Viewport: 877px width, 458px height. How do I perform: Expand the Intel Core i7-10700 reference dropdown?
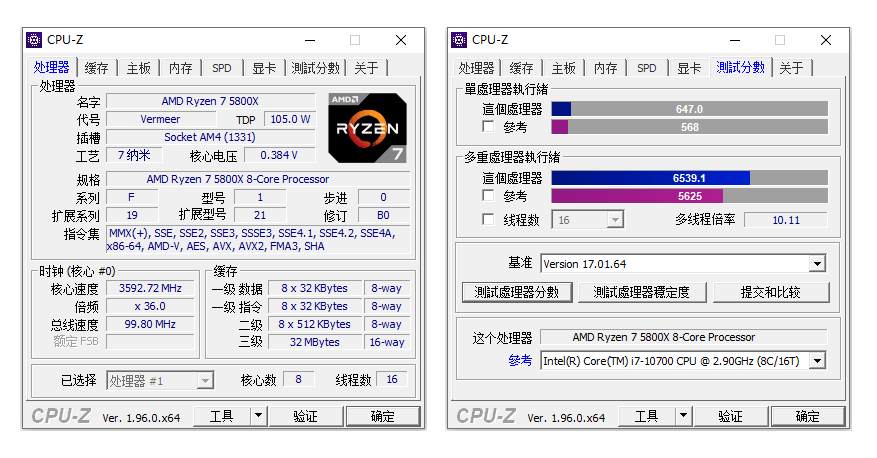pyautogui.click(x=817, y=360)
